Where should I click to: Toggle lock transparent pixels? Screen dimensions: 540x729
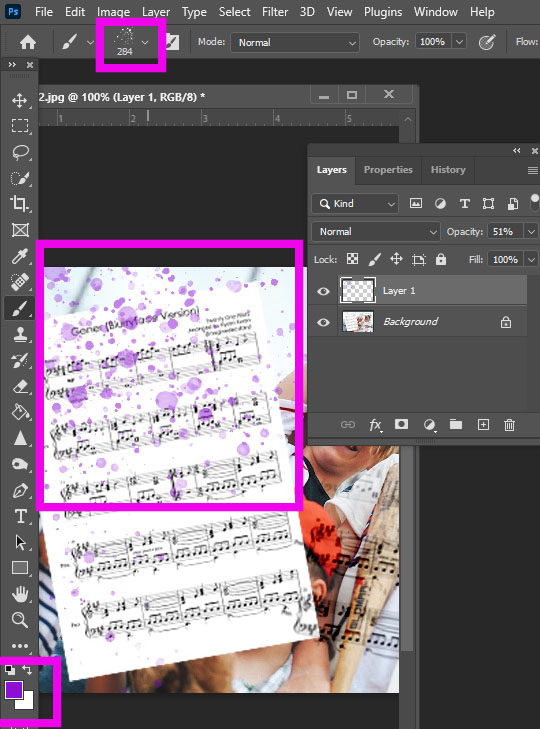point(353,259)
